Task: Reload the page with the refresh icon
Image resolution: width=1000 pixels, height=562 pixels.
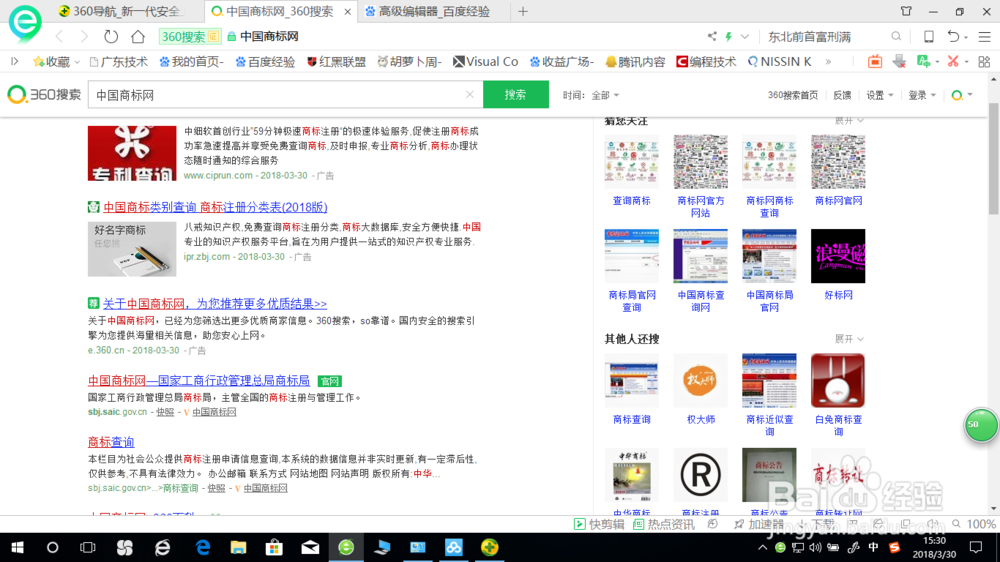Action: [x=111, y=36]
